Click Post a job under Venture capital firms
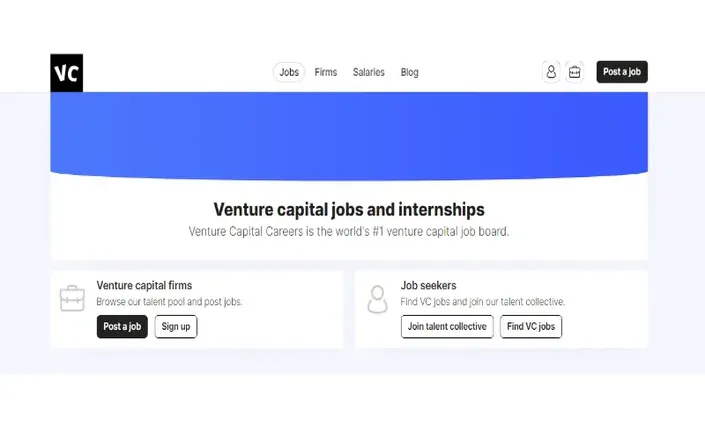Screen dimensions: 705x427 (122, 326)
